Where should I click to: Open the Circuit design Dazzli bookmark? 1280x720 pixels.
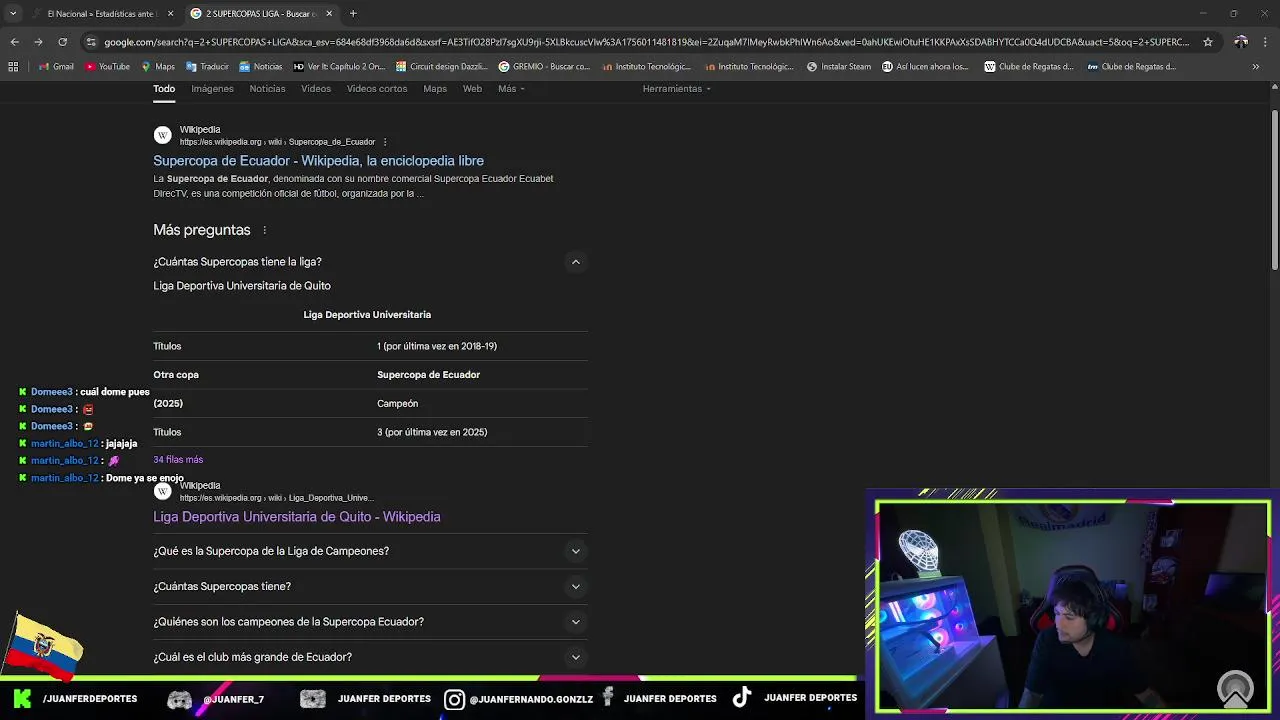click(x=441, y=67)
